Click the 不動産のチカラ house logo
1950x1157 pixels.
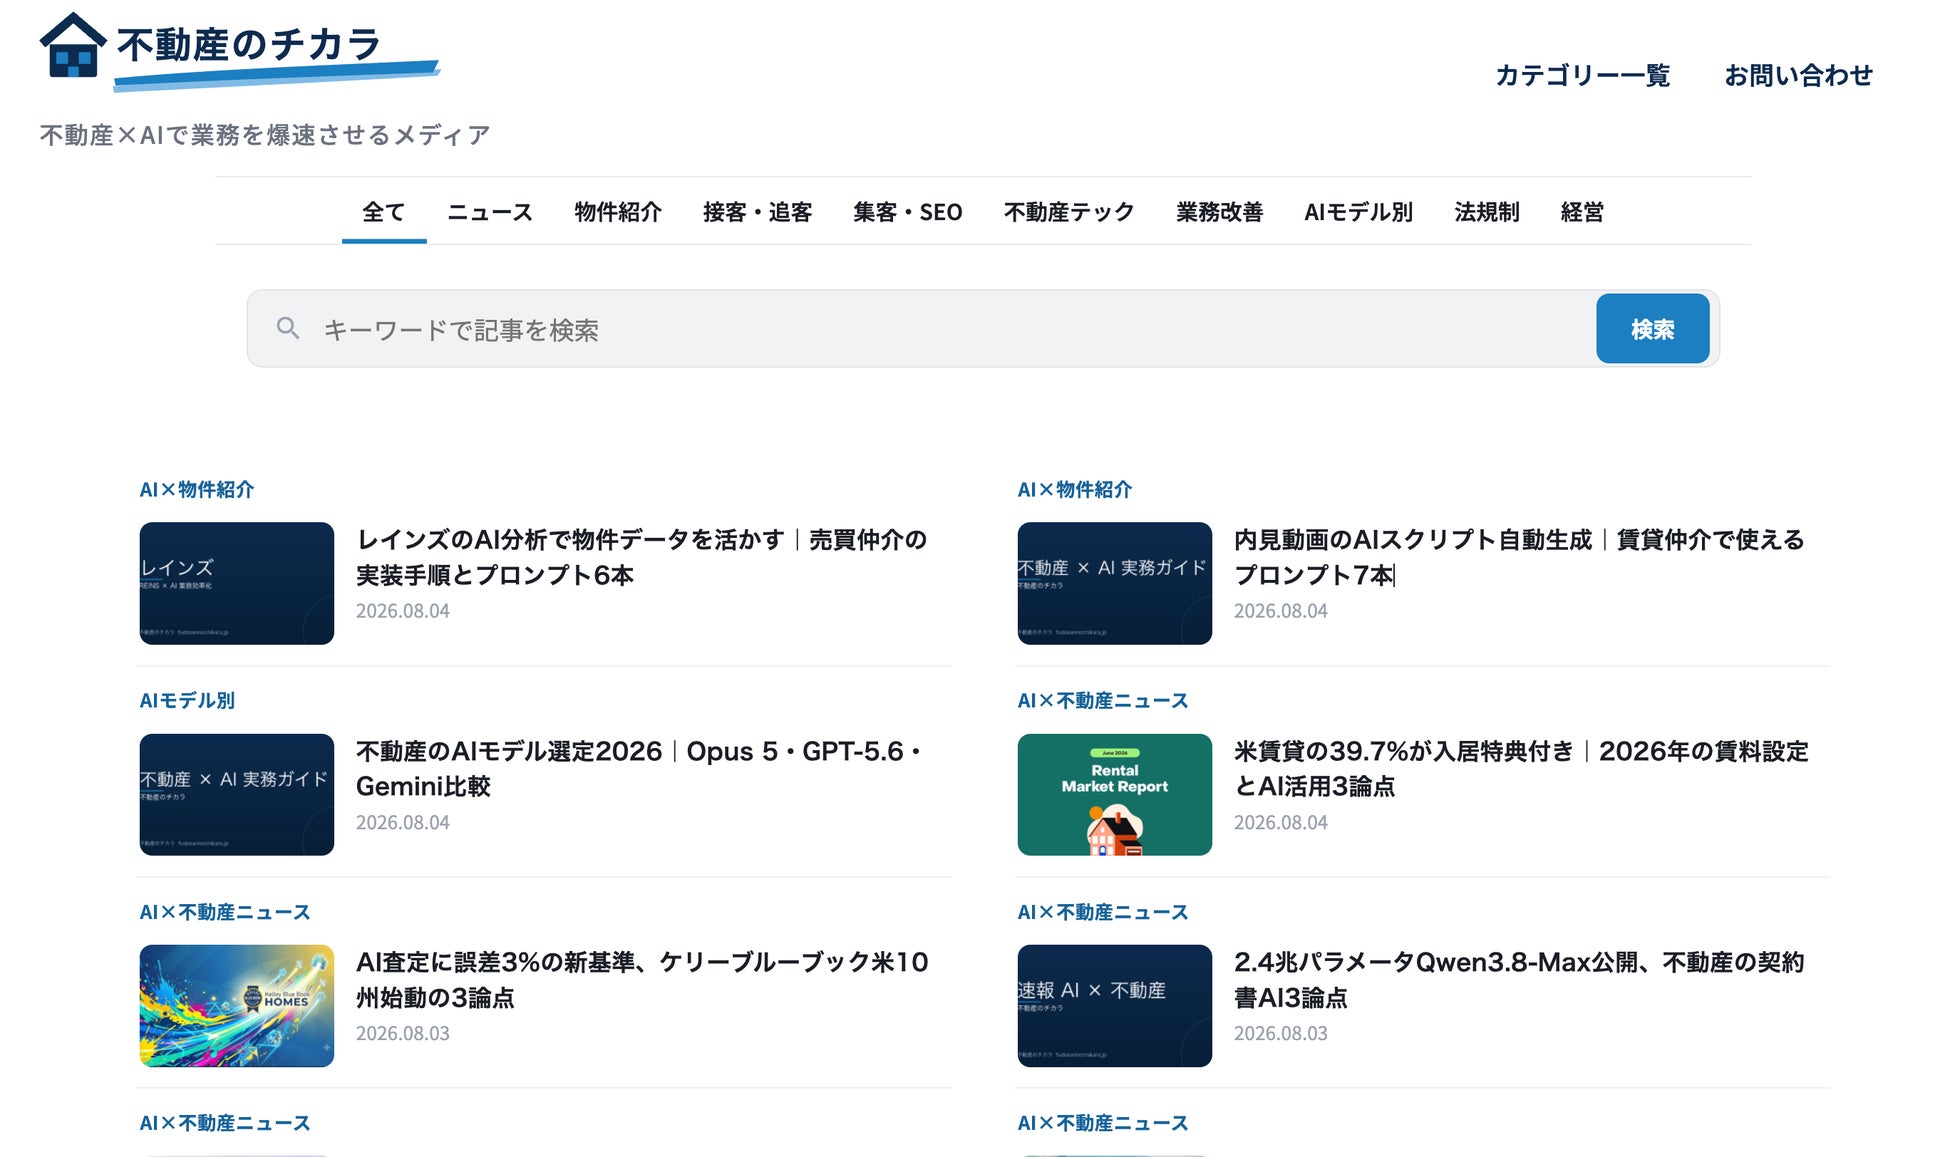point(240,50)
